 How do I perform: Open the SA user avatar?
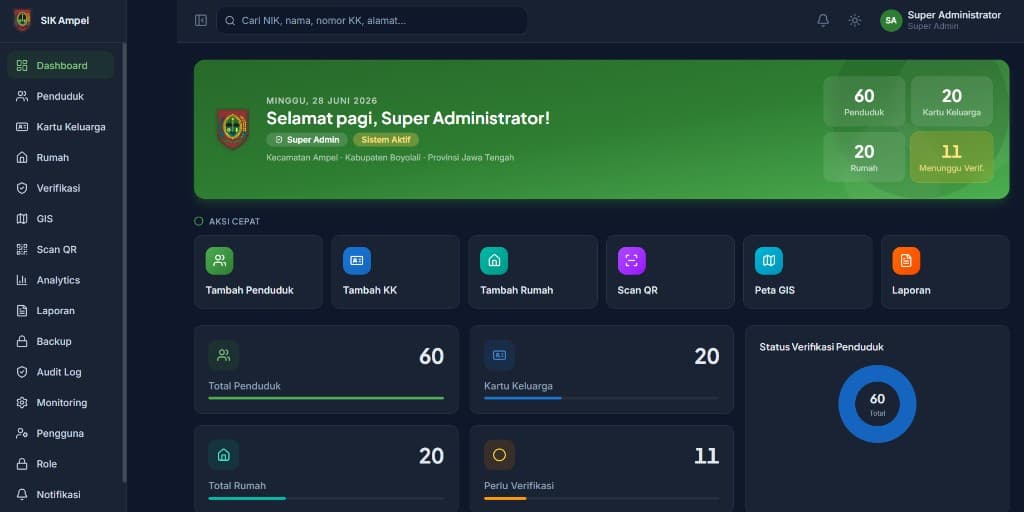891,20
